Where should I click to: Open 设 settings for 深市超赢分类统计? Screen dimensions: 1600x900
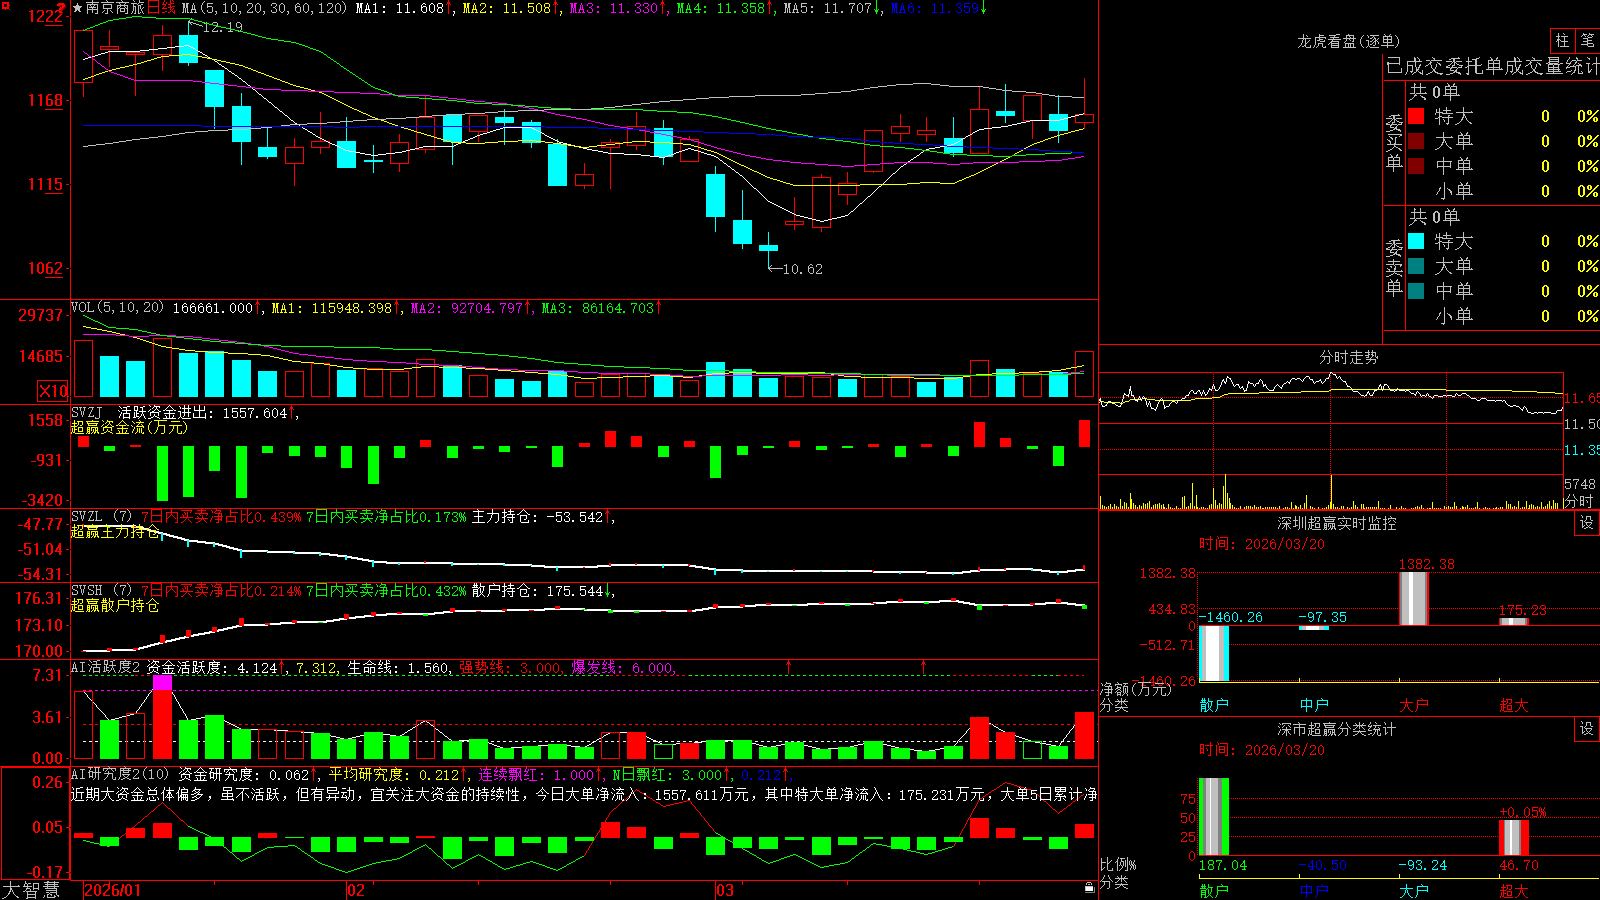click(1587, 729)
